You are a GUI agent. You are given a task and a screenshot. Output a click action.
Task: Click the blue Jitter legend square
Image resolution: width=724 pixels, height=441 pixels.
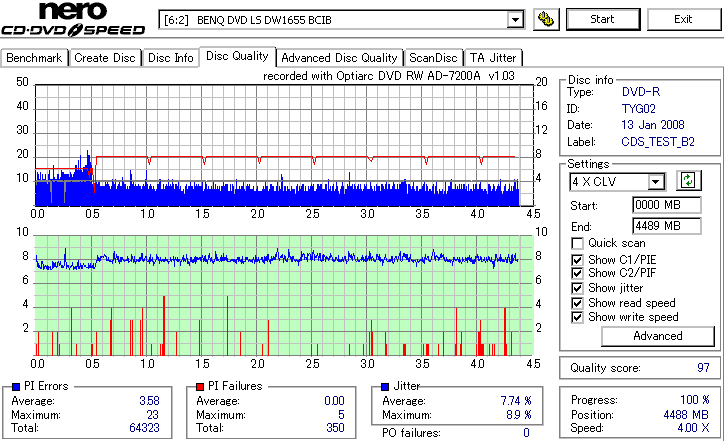[385, 387]
